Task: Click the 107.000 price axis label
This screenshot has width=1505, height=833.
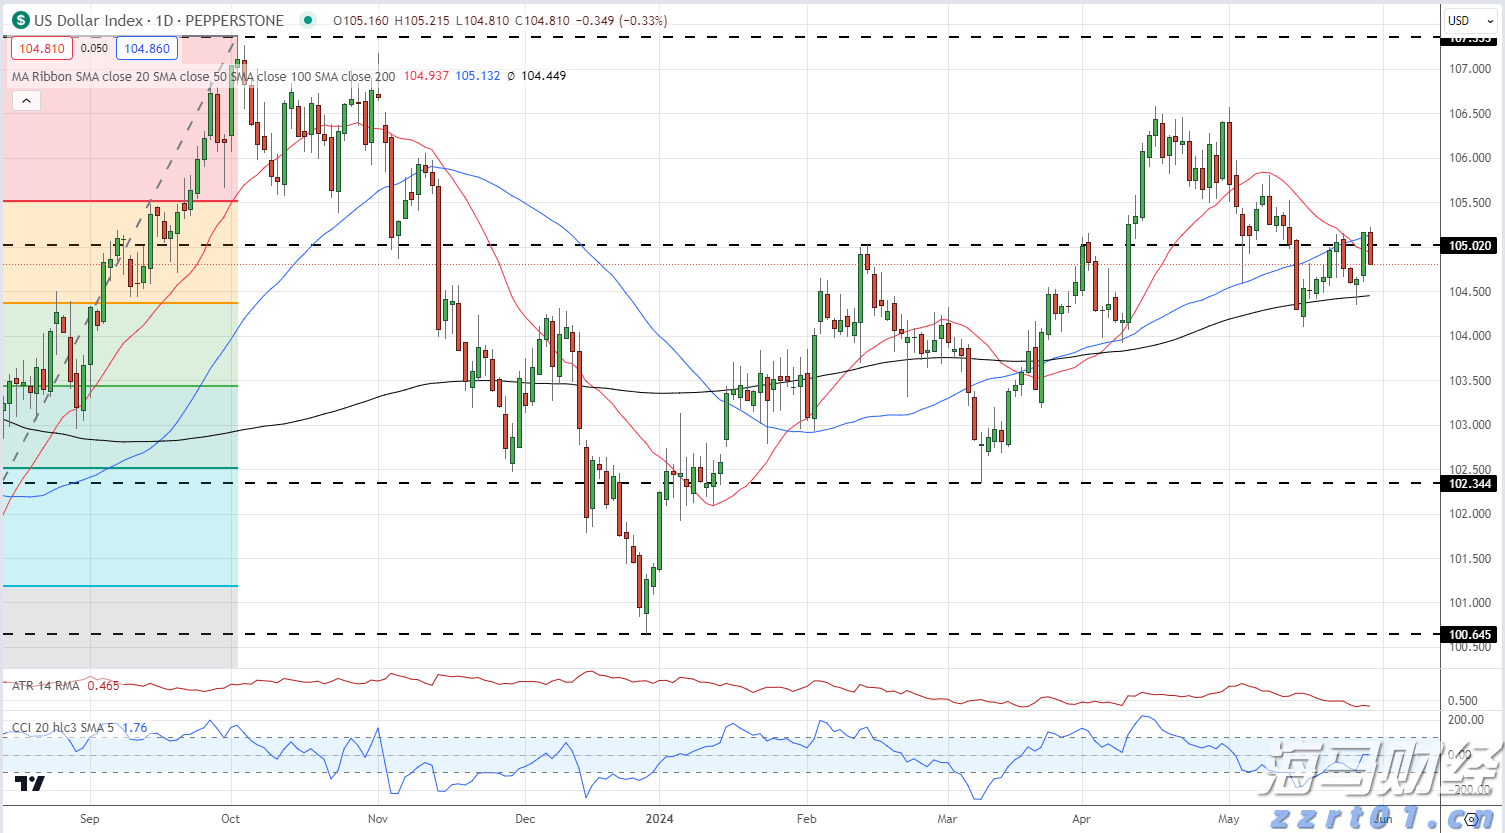Action: [1470, 69]
